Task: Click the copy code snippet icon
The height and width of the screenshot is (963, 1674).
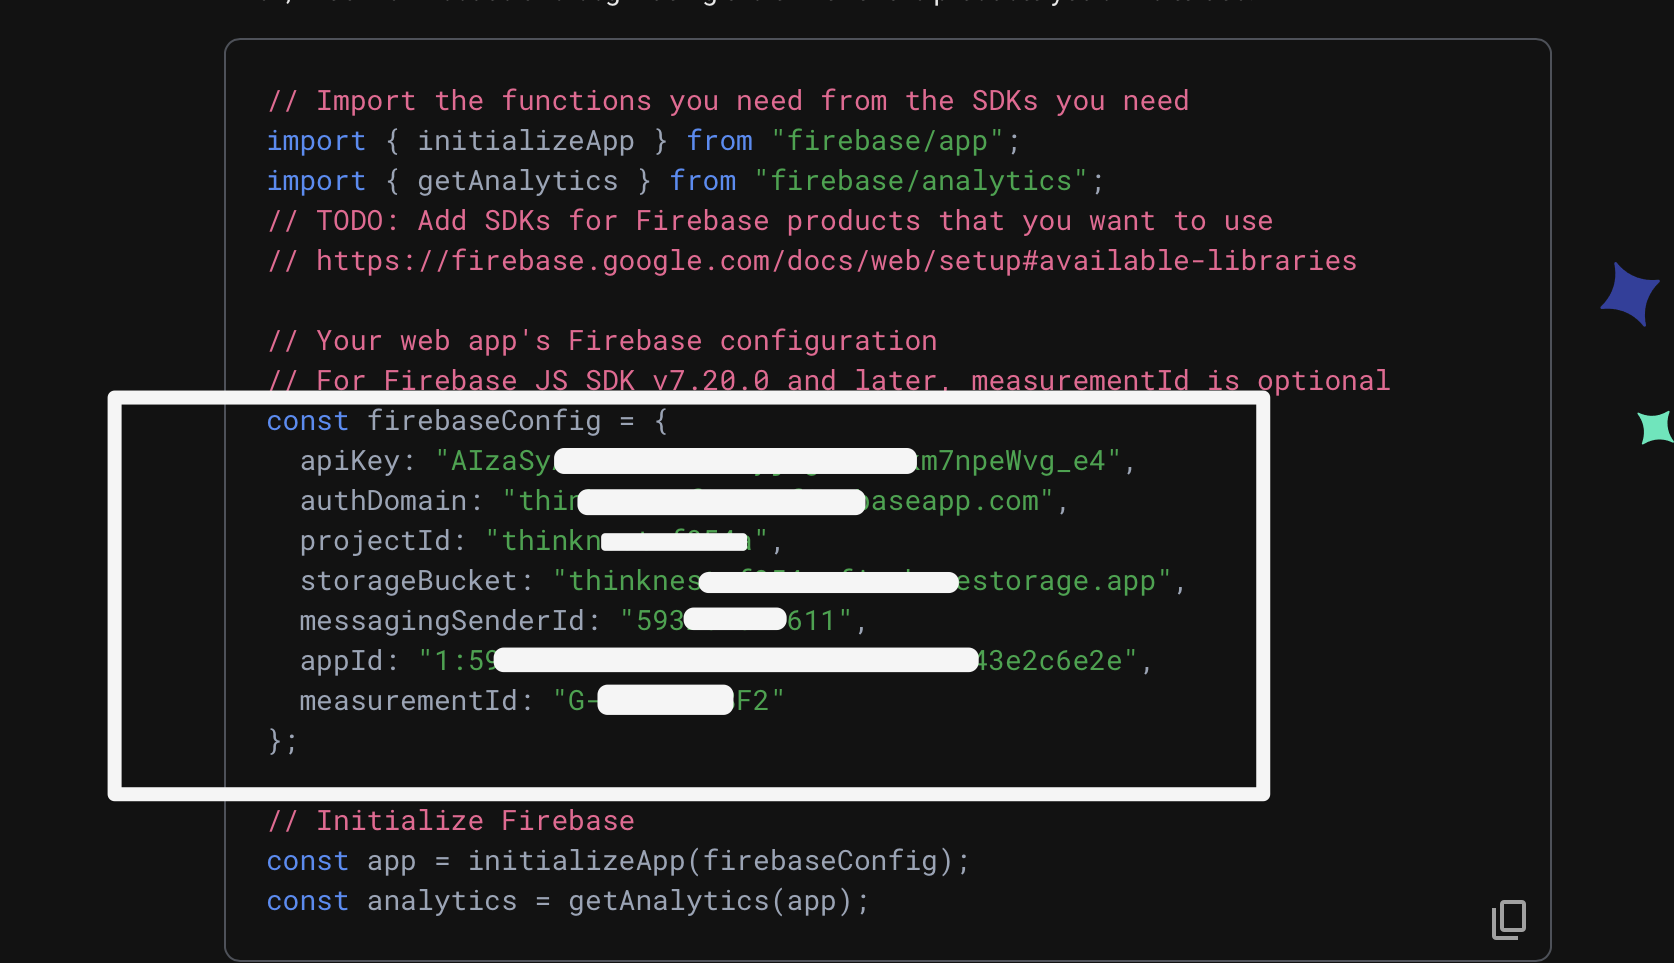Action: (1509, 919)
